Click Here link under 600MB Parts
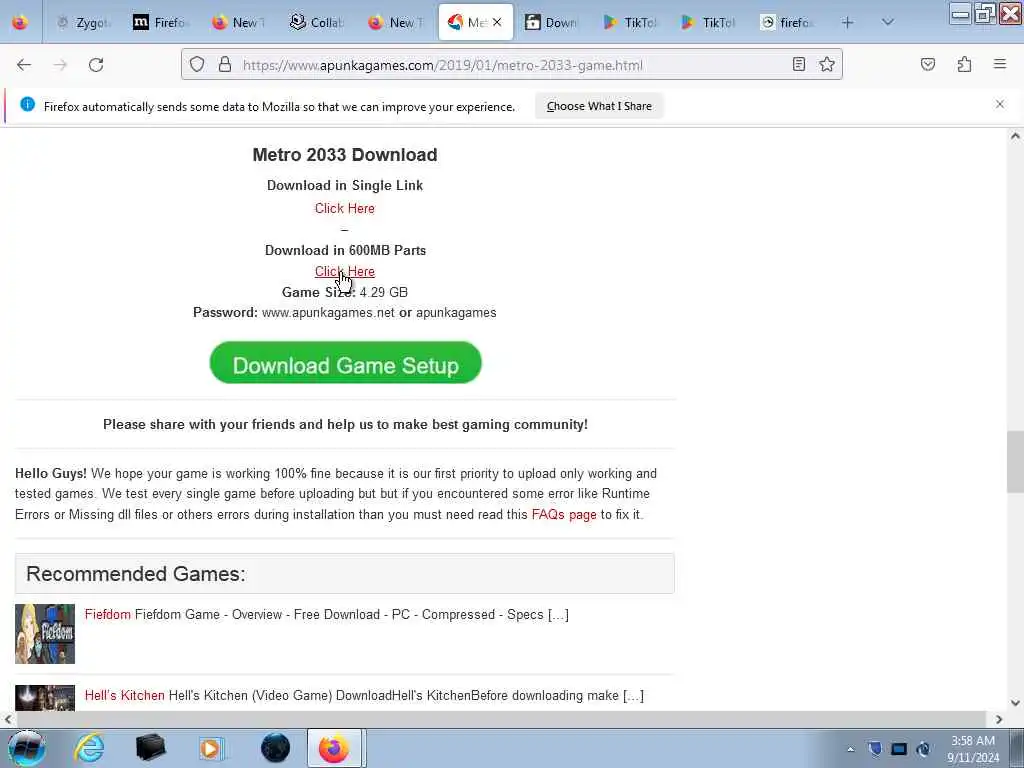 point(345,271)
